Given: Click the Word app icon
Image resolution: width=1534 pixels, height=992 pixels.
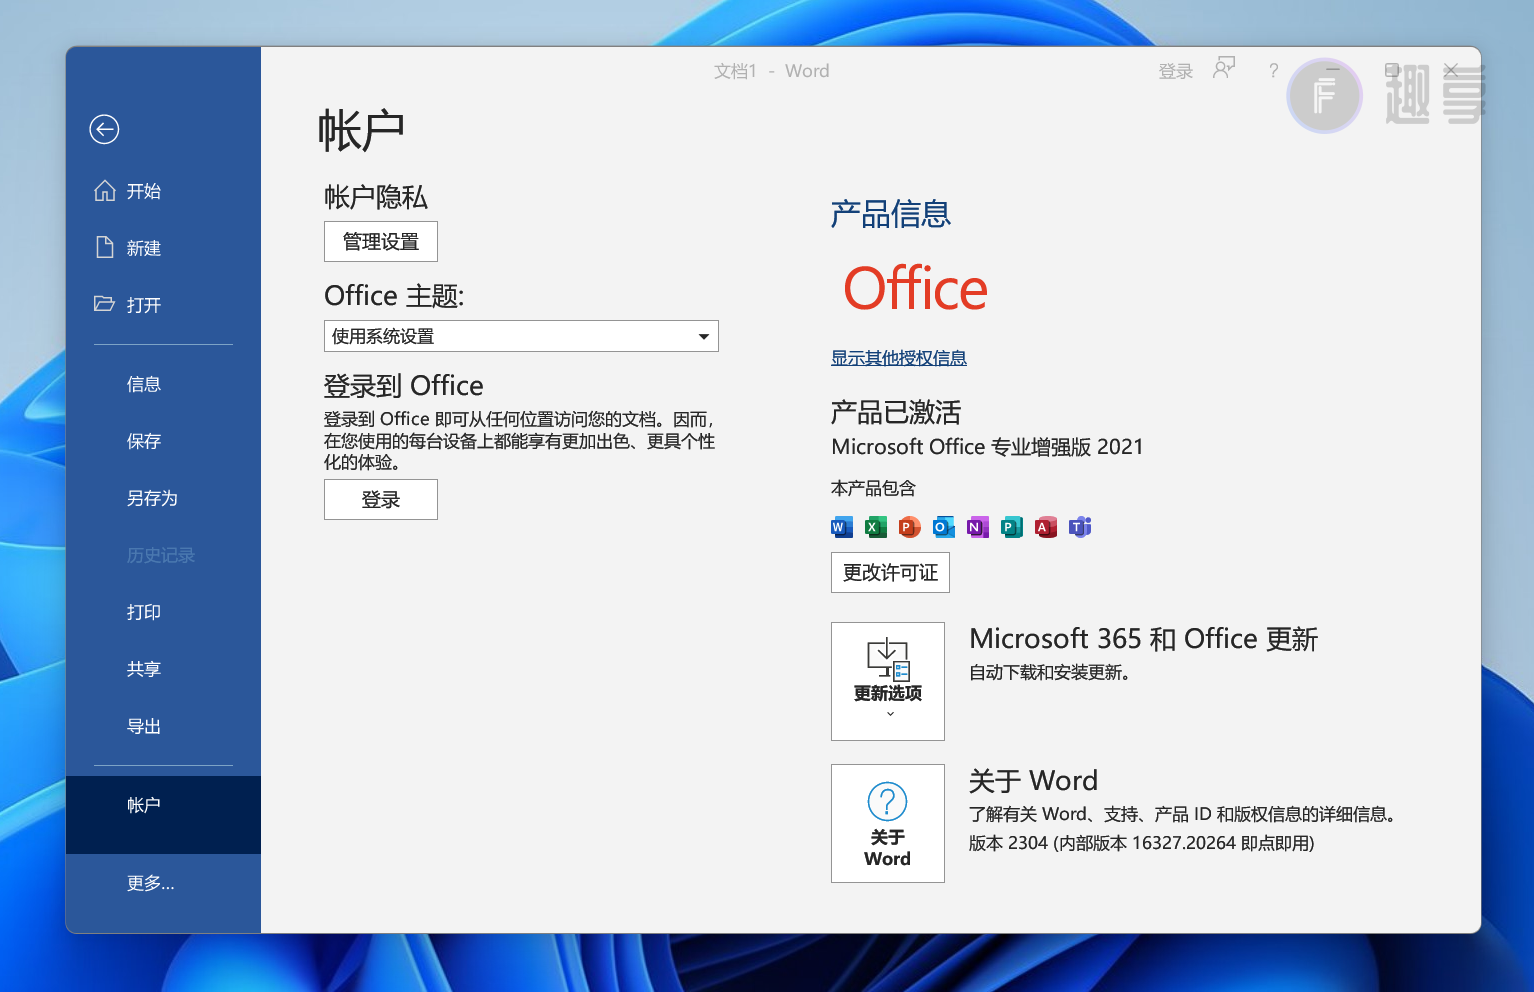Looking at the screenshot, I should pyautogui.click(x=842, y=527).
